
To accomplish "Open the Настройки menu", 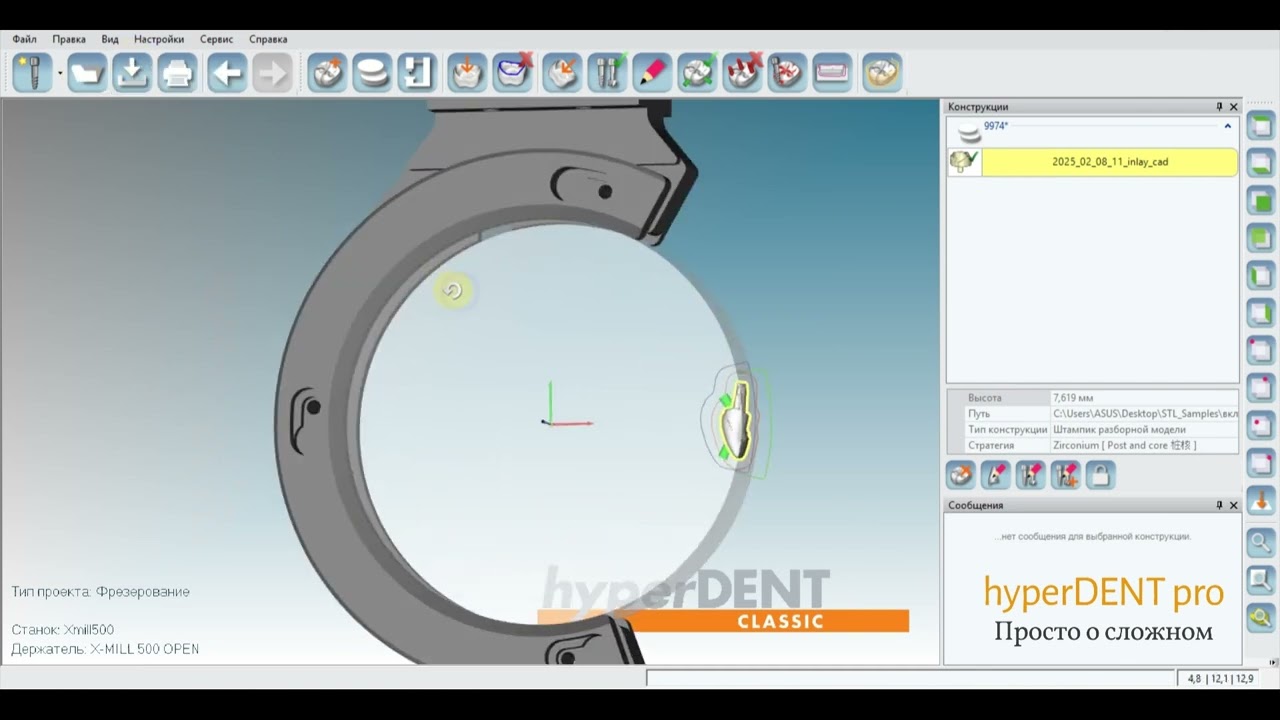I will [159, 39].
